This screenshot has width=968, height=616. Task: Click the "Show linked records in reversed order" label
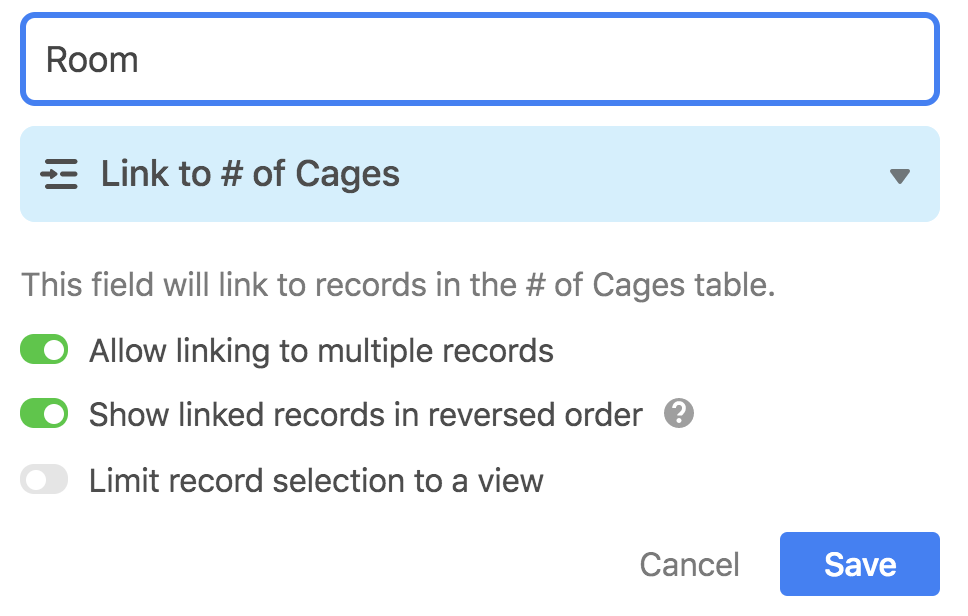click(x=365, y=414)
